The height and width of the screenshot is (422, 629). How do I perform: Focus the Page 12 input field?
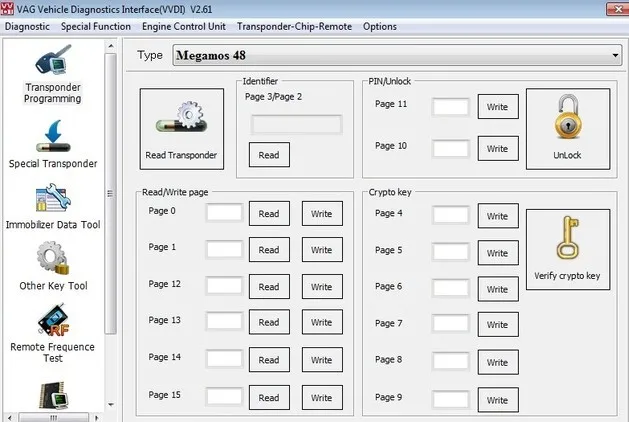(x=224, y=286)
